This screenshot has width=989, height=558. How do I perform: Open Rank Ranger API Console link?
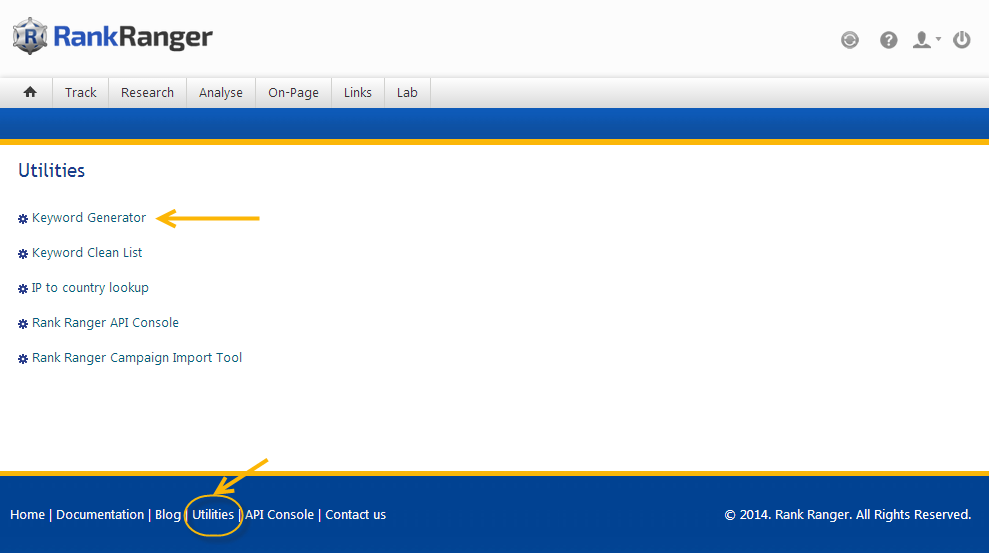point(105,323)
